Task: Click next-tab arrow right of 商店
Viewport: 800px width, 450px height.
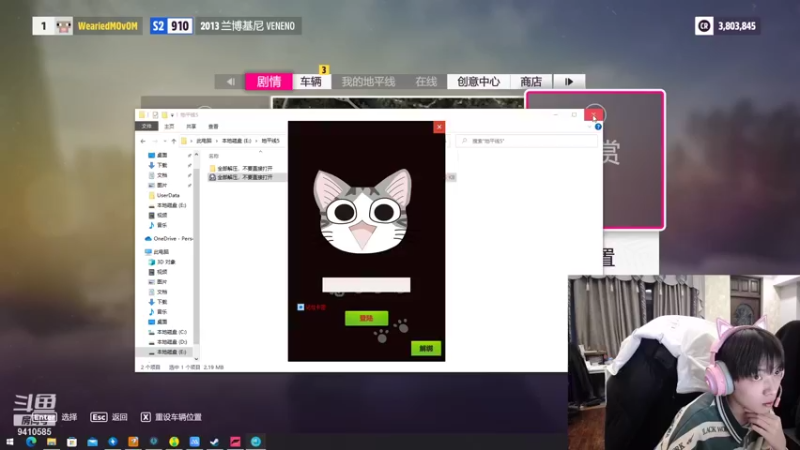Action: tap(569, 82)
